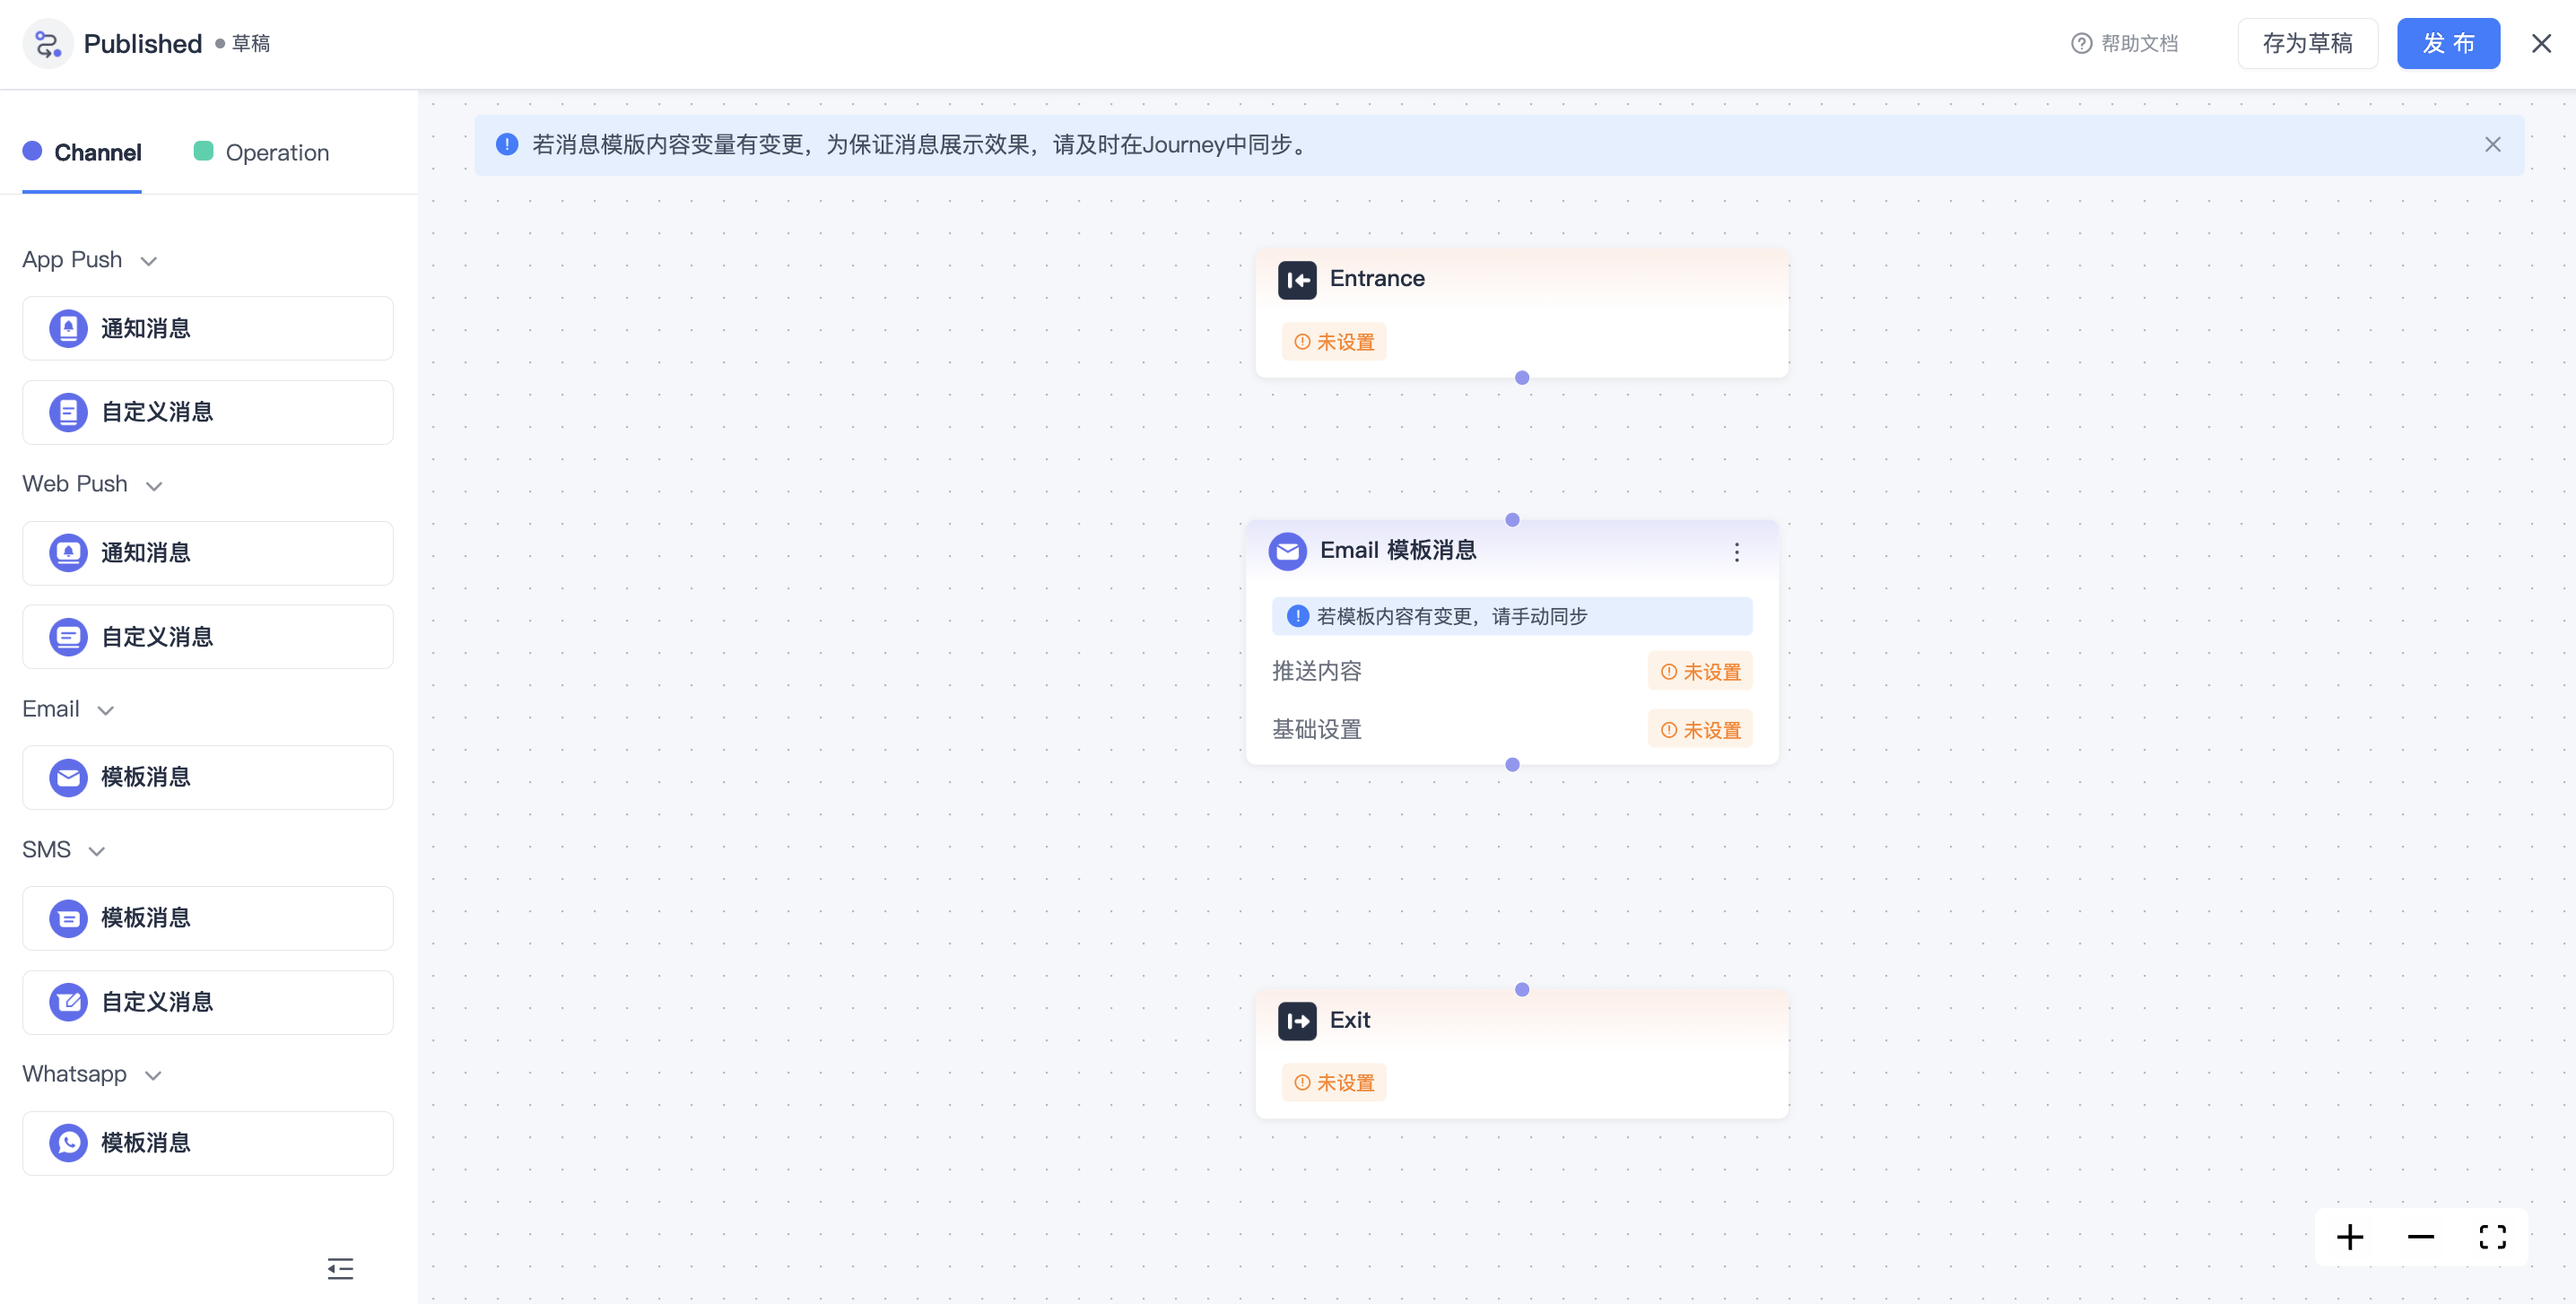2576x1304 pixels.
Task: Select the Web Push 通知消息 node icon
Action: [x=67, y=552]
